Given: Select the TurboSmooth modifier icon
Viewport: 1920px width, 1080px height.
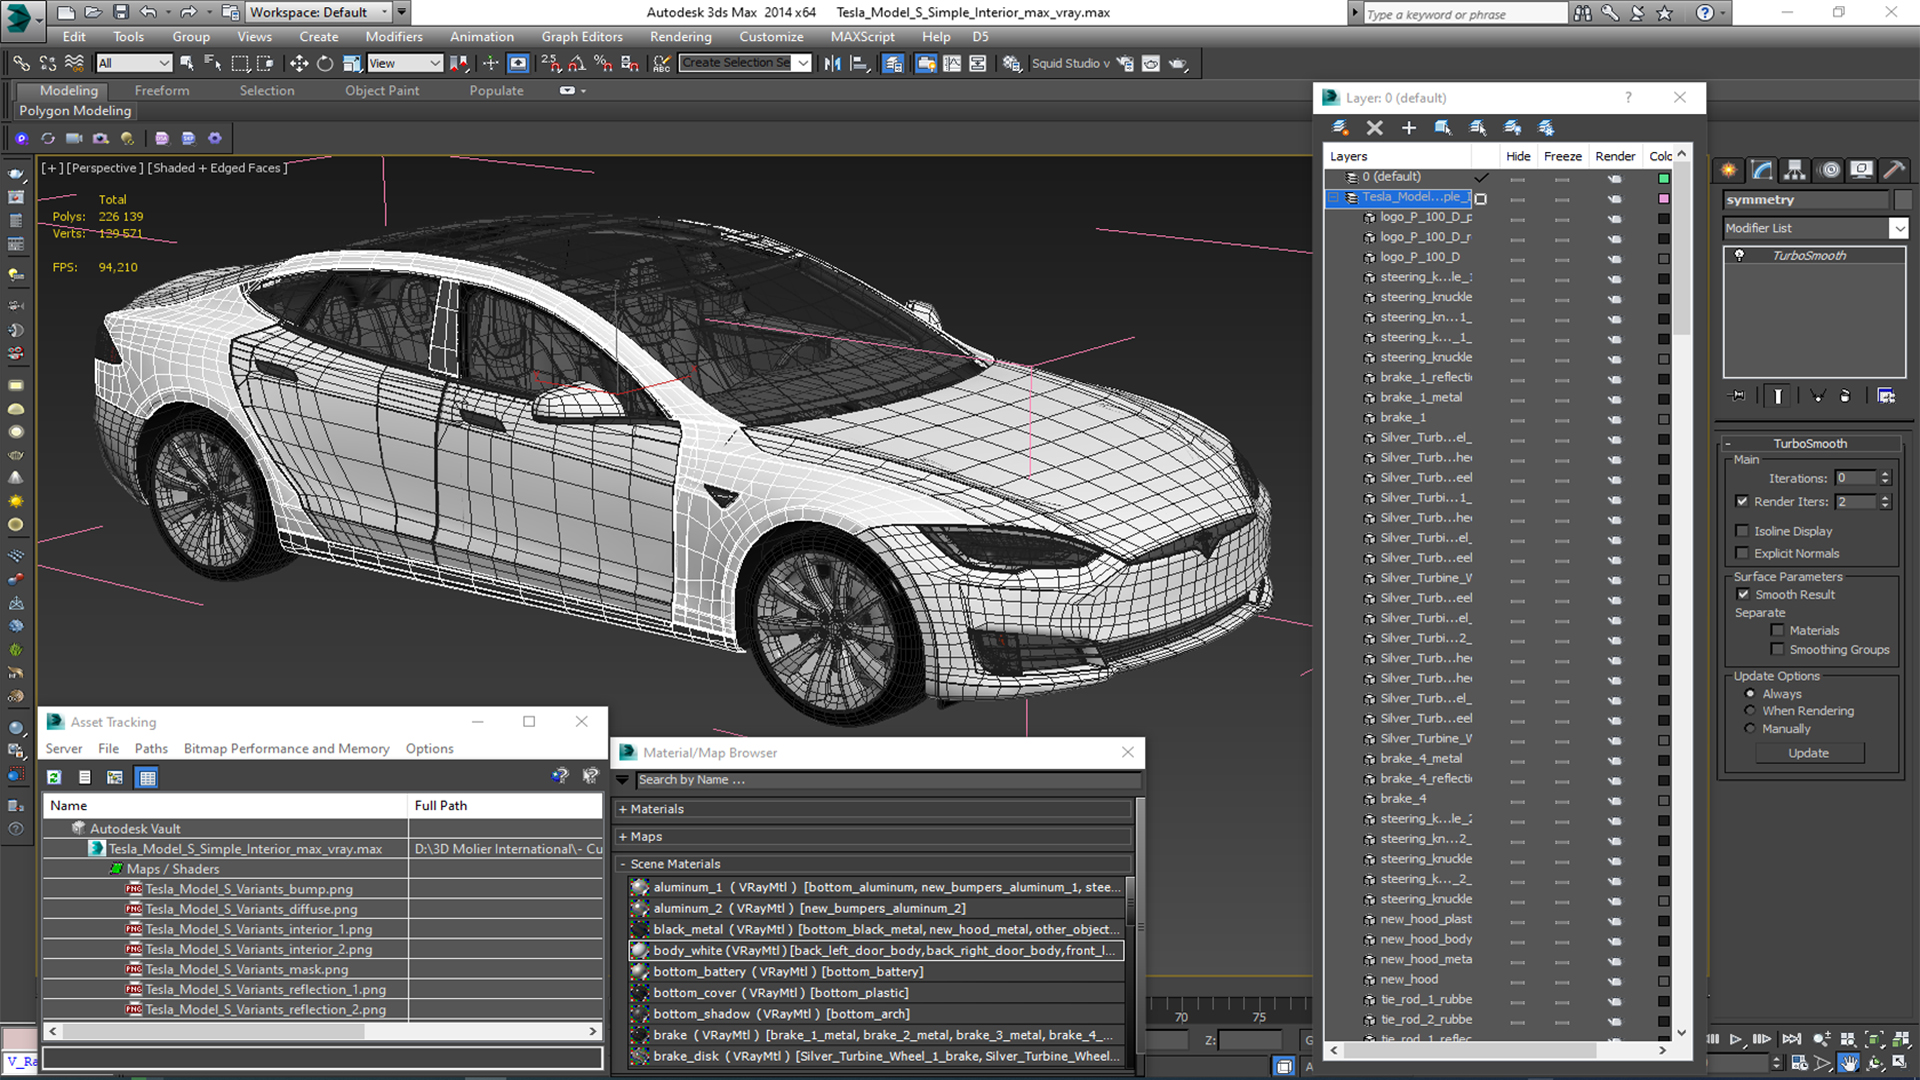Looking at the screenshot, I should 1741,256.
